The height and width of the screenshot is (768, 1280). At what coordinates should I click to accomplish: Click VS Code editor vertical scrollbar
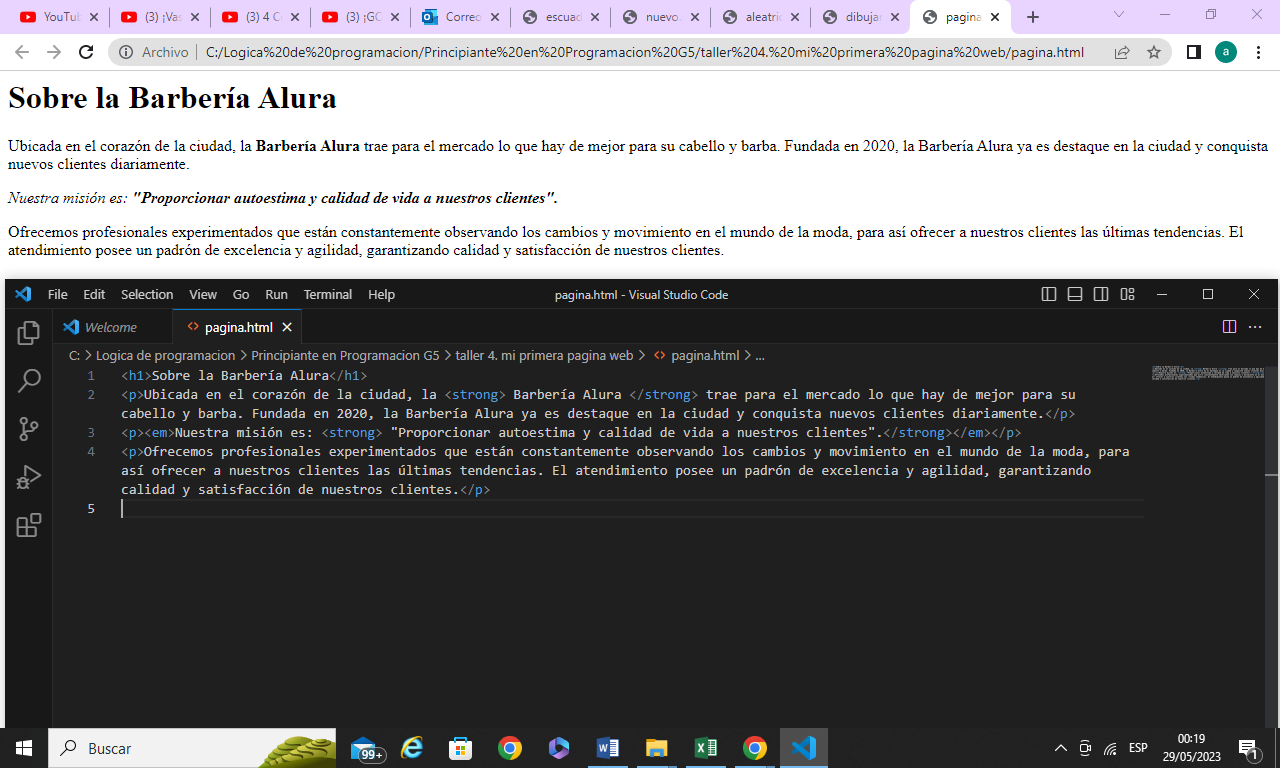pos(1271,546)
